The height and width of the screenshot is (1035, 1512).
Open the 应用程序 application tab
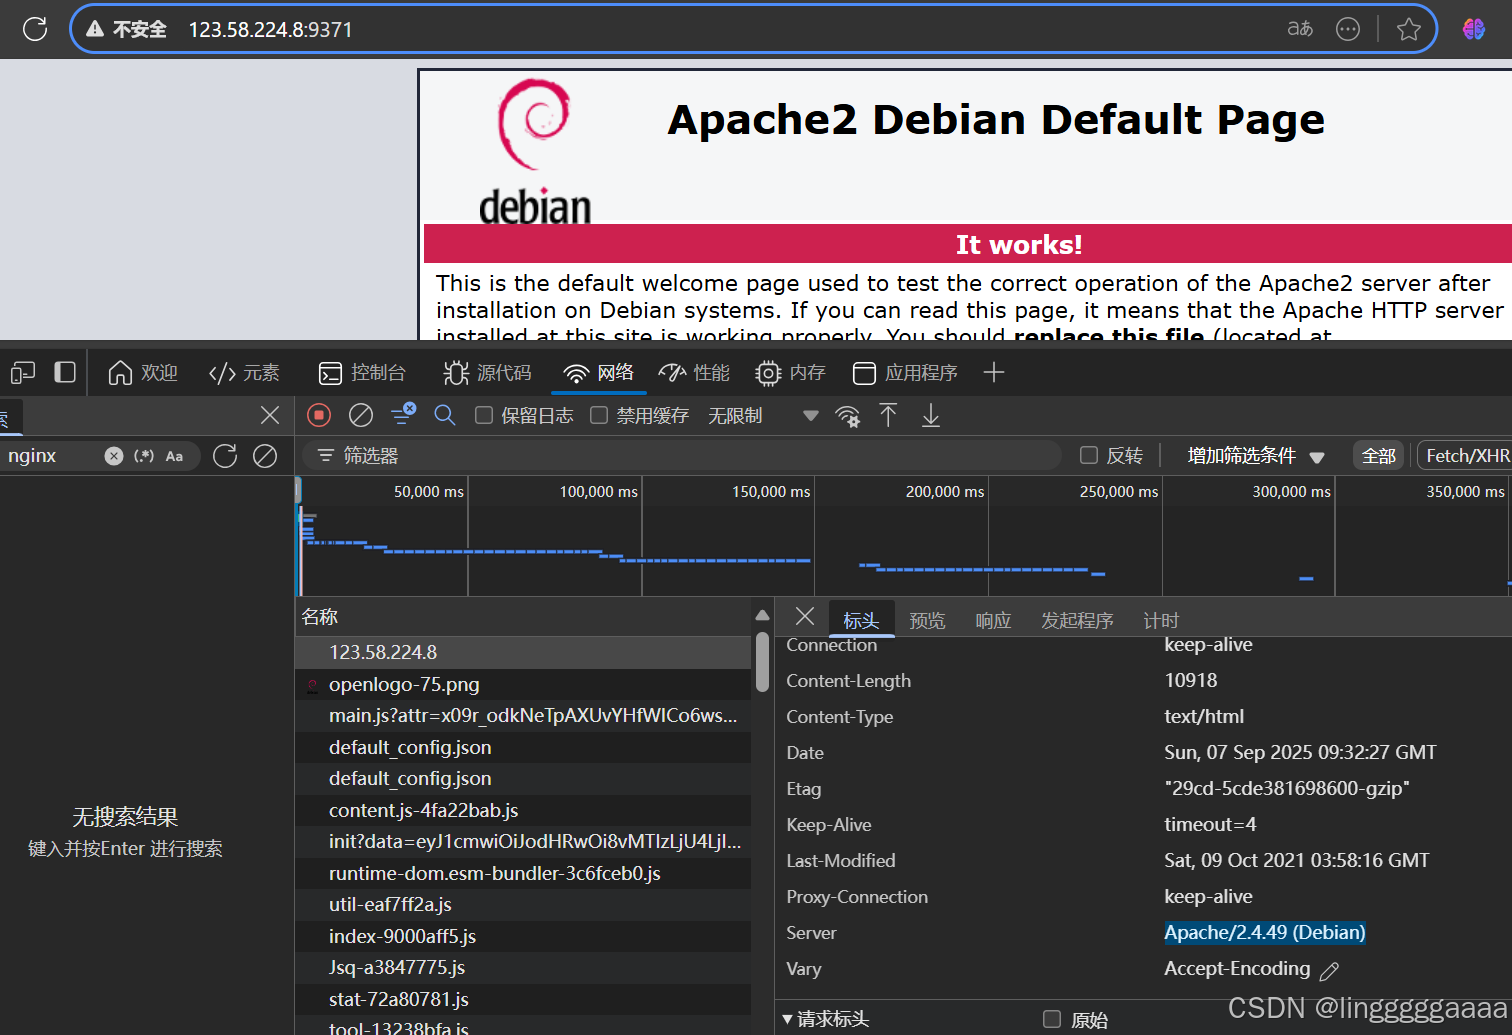pyautogui.click(x=905, y=373)
